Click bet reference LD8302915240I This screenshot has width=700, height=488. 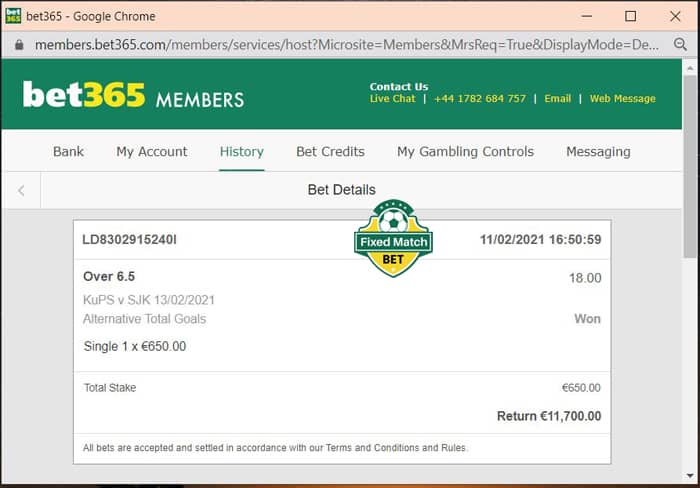[x=129, y=240]
